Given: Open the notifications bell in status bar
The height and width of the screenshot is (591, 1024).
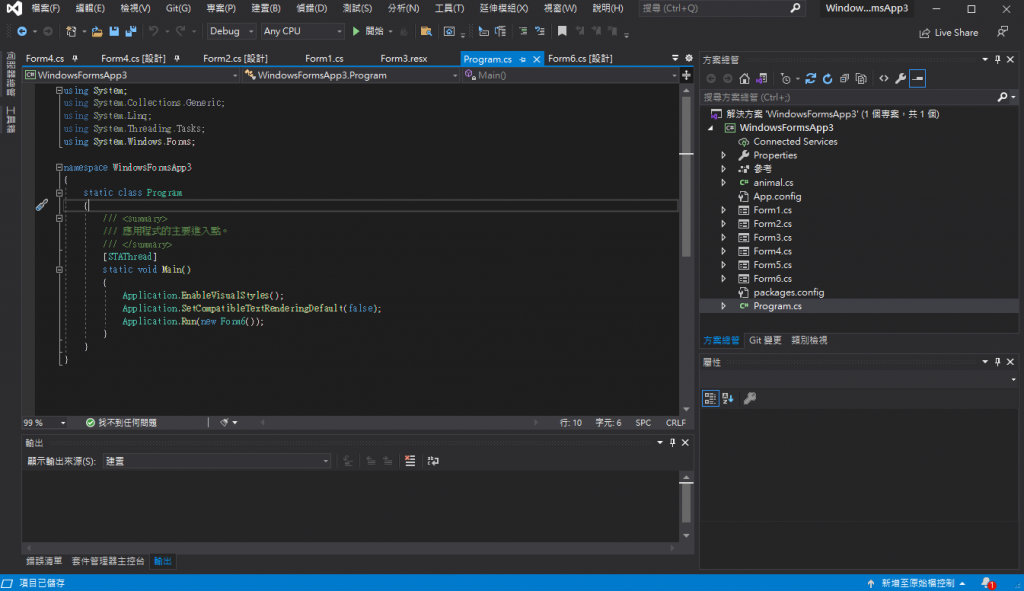Looking at the screenshot, I should 987,582.
